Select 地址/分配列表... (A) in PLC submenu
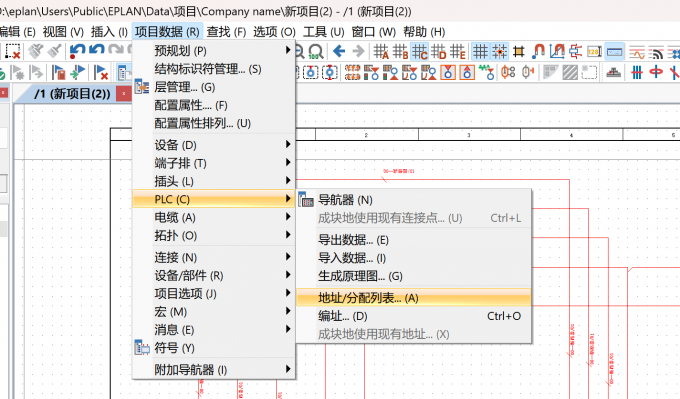This screenshot has height=399, width=680. click(x=413, y=298)
